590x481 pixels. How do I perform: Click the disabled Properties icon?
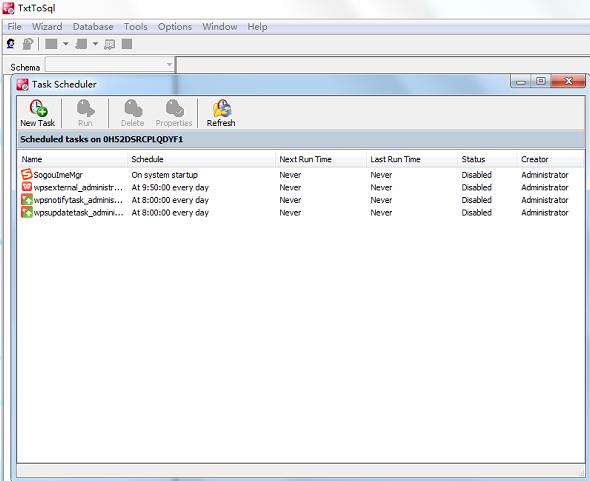coord(174,108)
